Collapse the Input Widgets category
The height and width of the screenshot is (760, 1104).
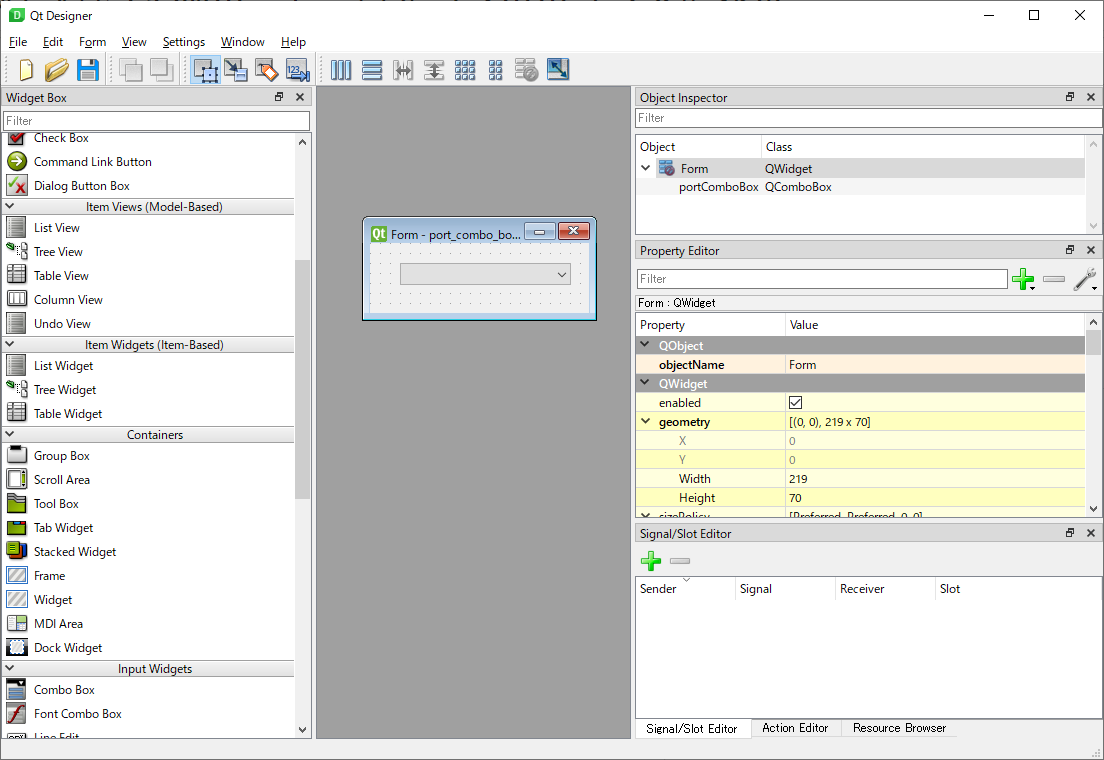(10, 668)
